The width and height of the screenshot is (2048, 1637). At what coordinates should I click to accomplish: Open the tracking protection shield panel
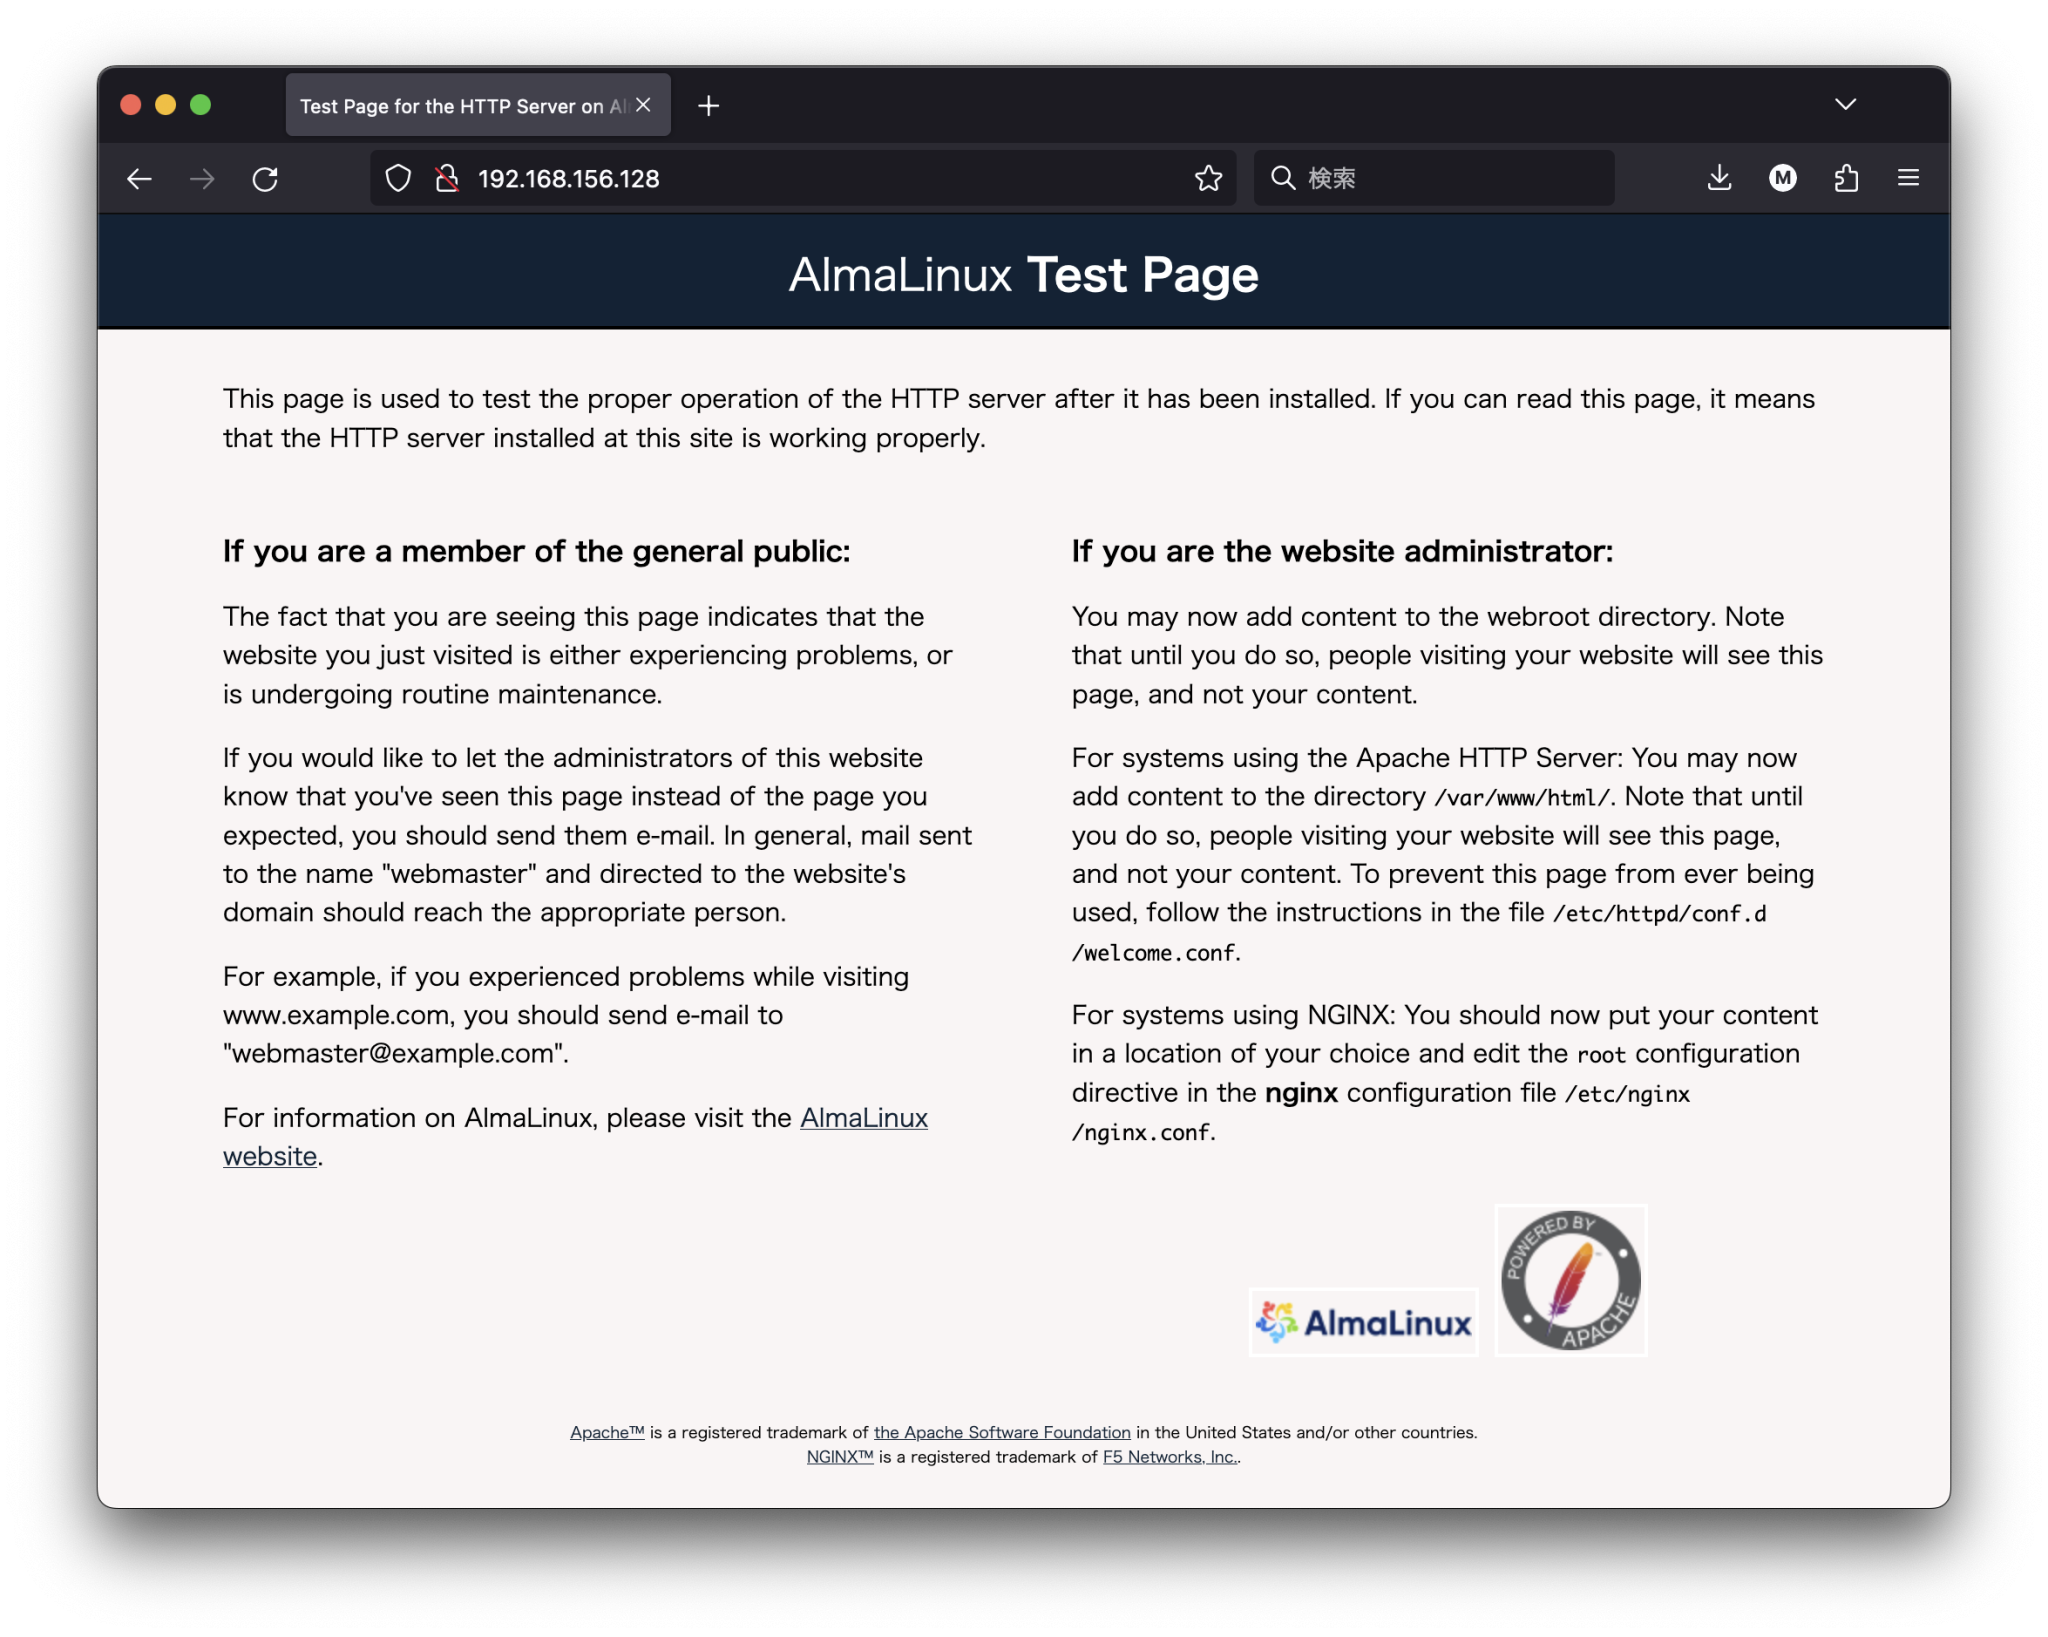click(398, 178)
